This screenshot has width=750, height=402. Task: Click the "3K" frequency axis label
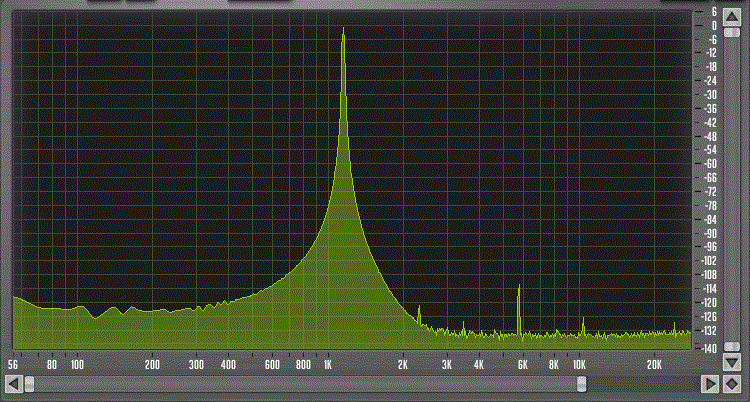pos(447,365)
